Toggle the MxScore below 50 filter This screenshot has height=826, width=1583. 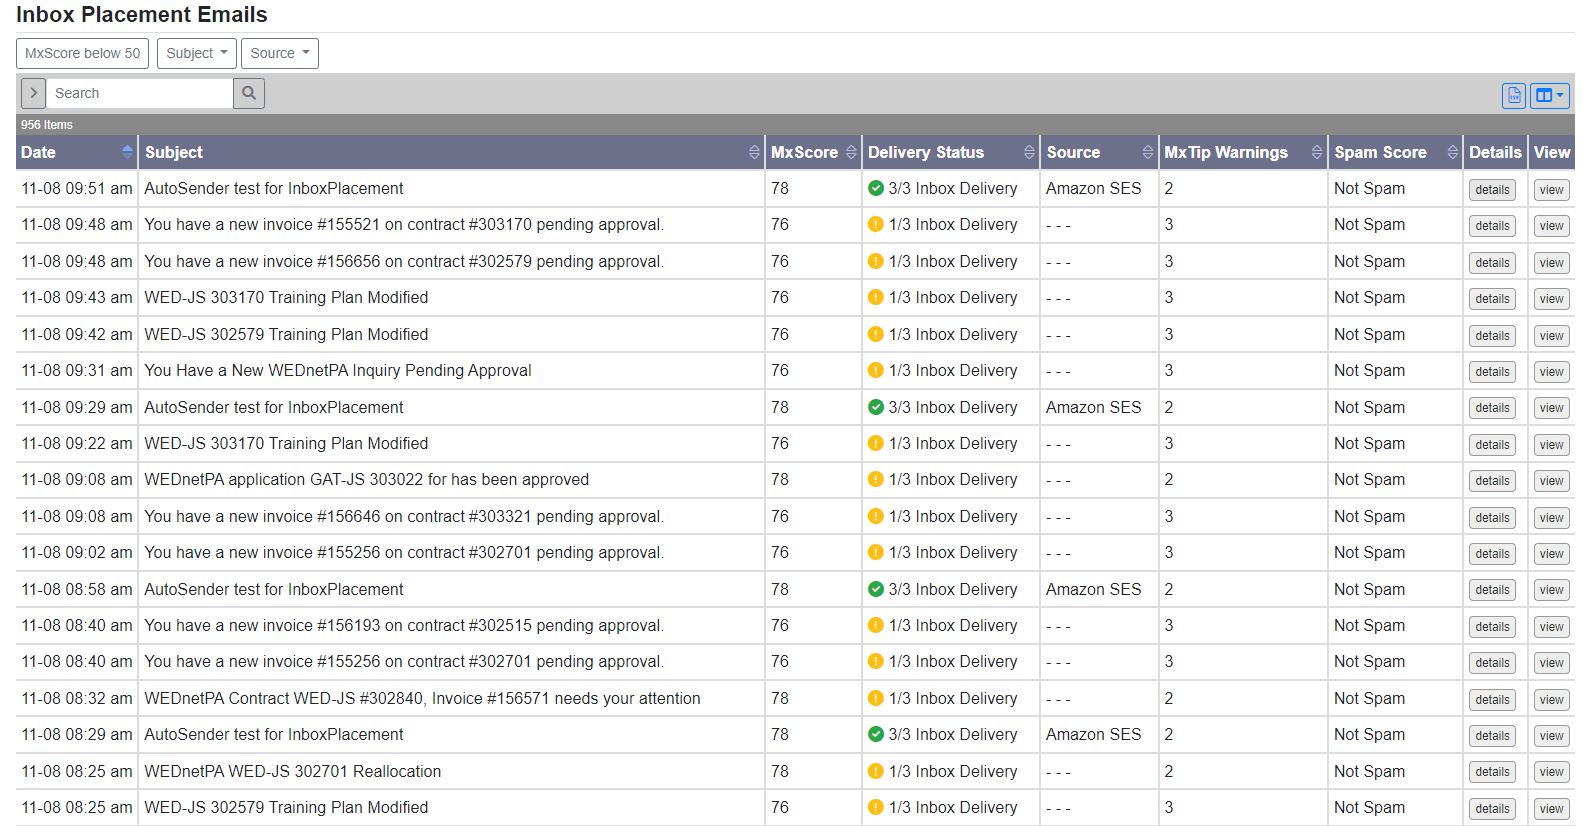click(83, 53)
